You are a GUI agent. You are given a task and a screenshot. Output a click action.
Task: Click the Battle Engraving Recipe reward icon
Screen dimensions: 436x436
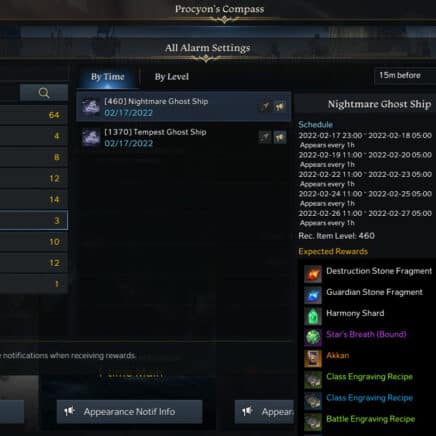(313, 422)
